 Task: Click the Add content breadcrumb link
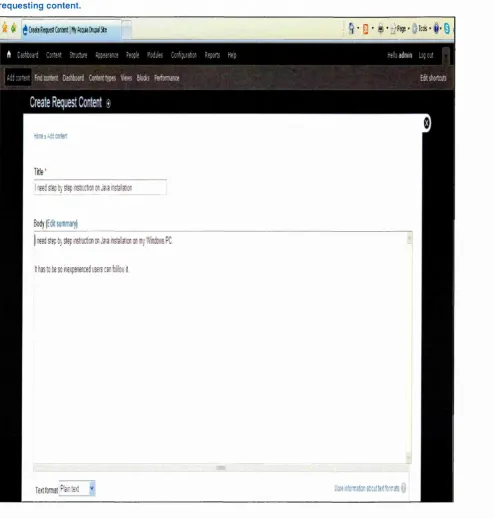(x=57, y=136)
